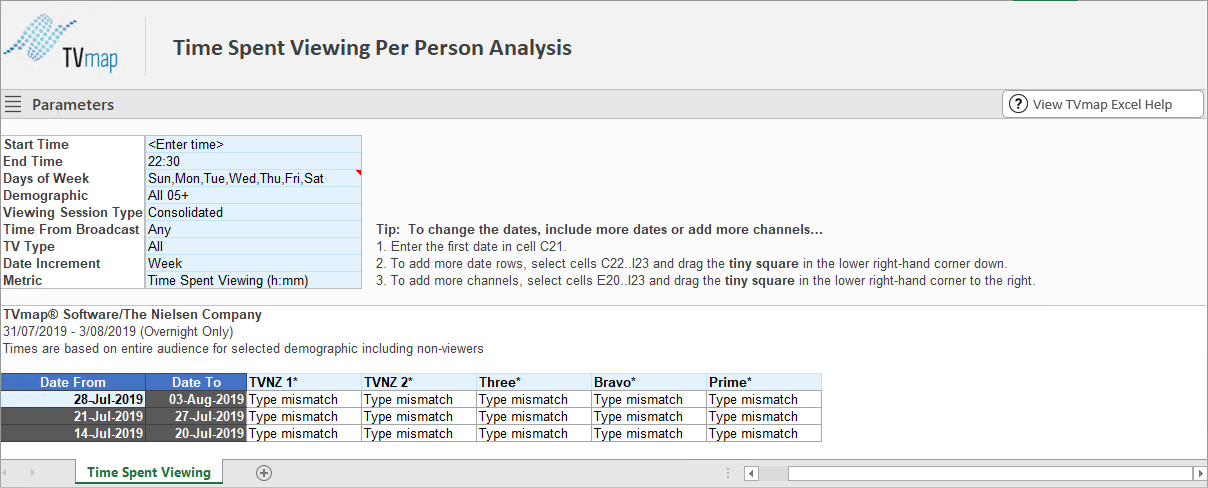Select the Date Increment Week cell
Viewport: 1208px width, 488px height.
tap(254, 263)
